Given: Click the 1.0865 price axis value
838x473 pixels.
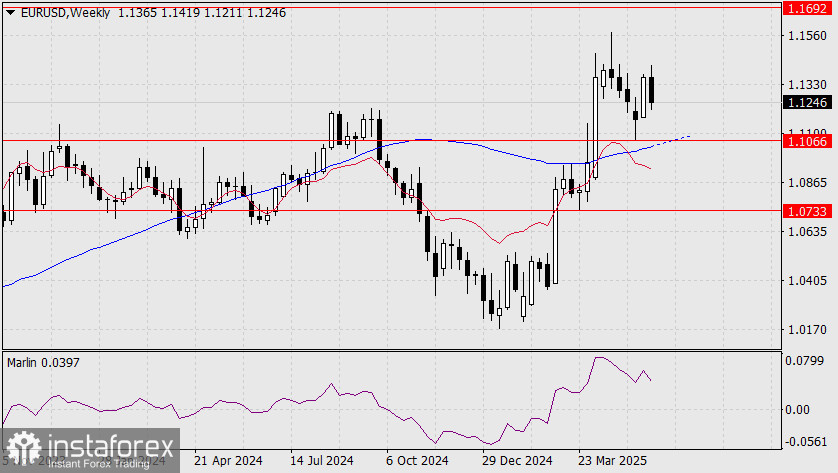Looking at the screenshot, I should click(807, 183).
